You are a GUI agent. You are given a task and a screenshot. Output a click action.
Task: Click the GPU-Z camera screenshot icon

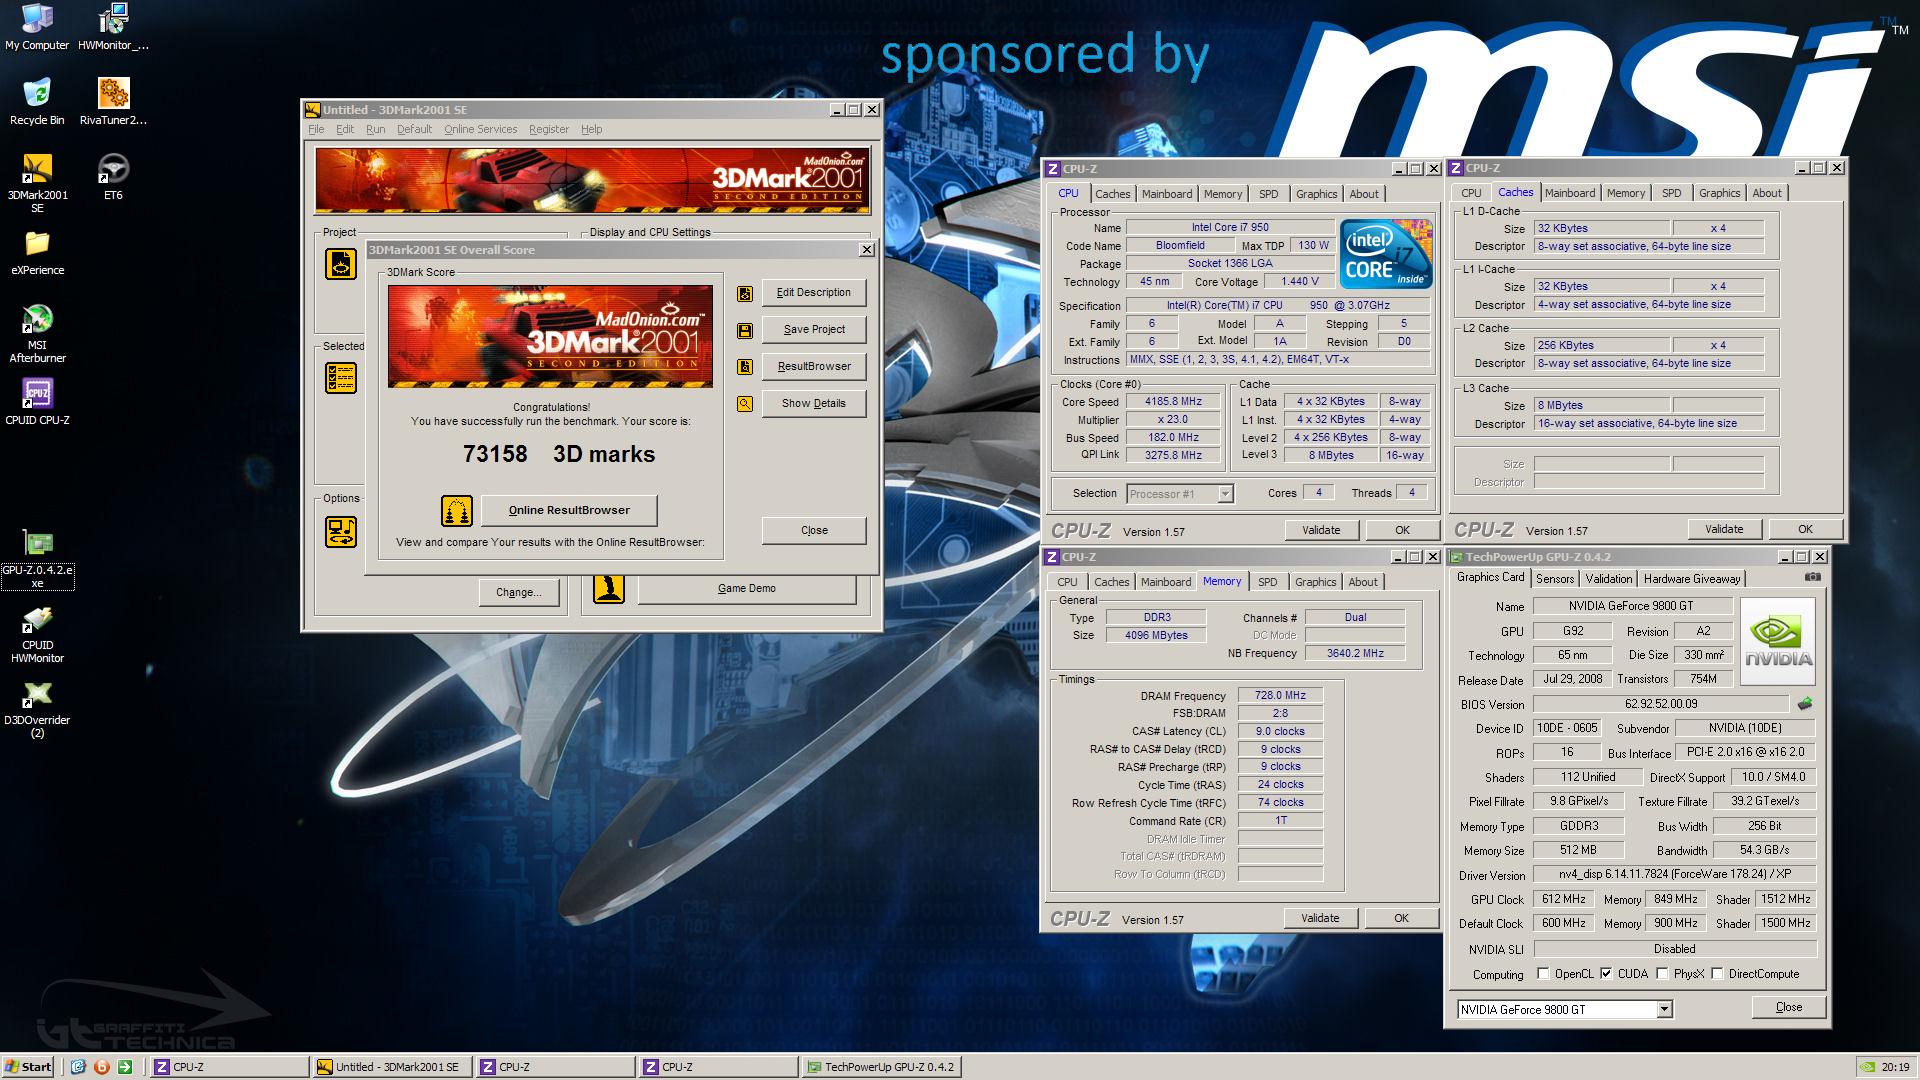click(x=1813, y=577)
